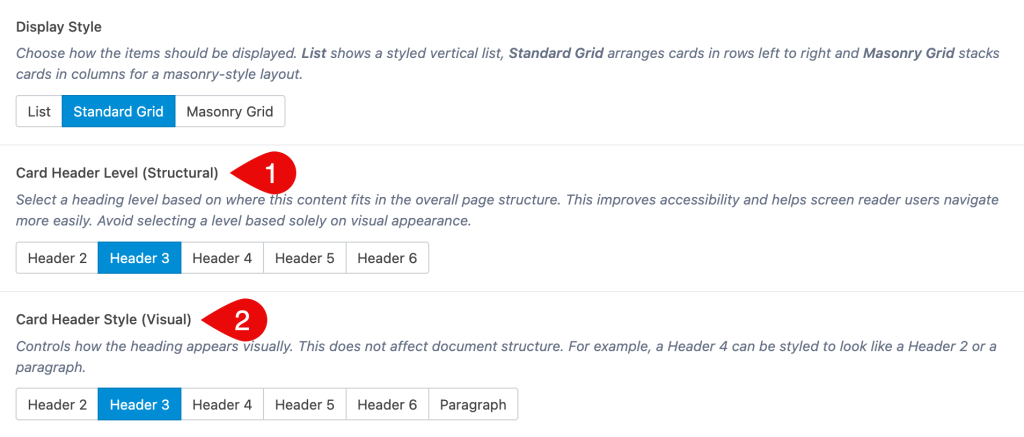Pick Header 4 for Card Header Style
Viewport: 1024px width, 437px height.
click(x=222, y=405)
